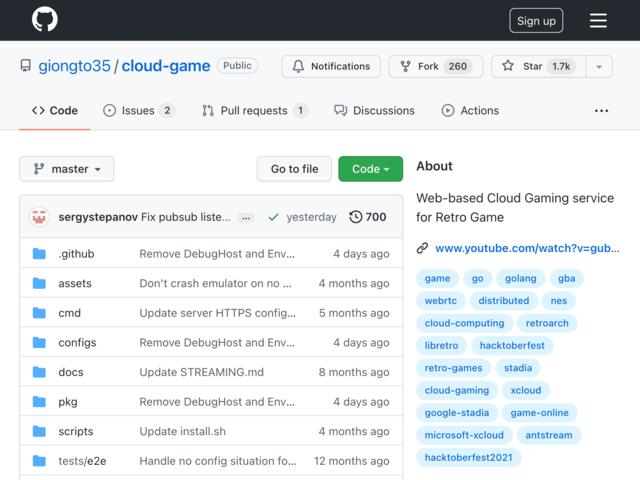The image size is (640, 480).
Task: Select the 'golang' topic tag
Action: 520,278
